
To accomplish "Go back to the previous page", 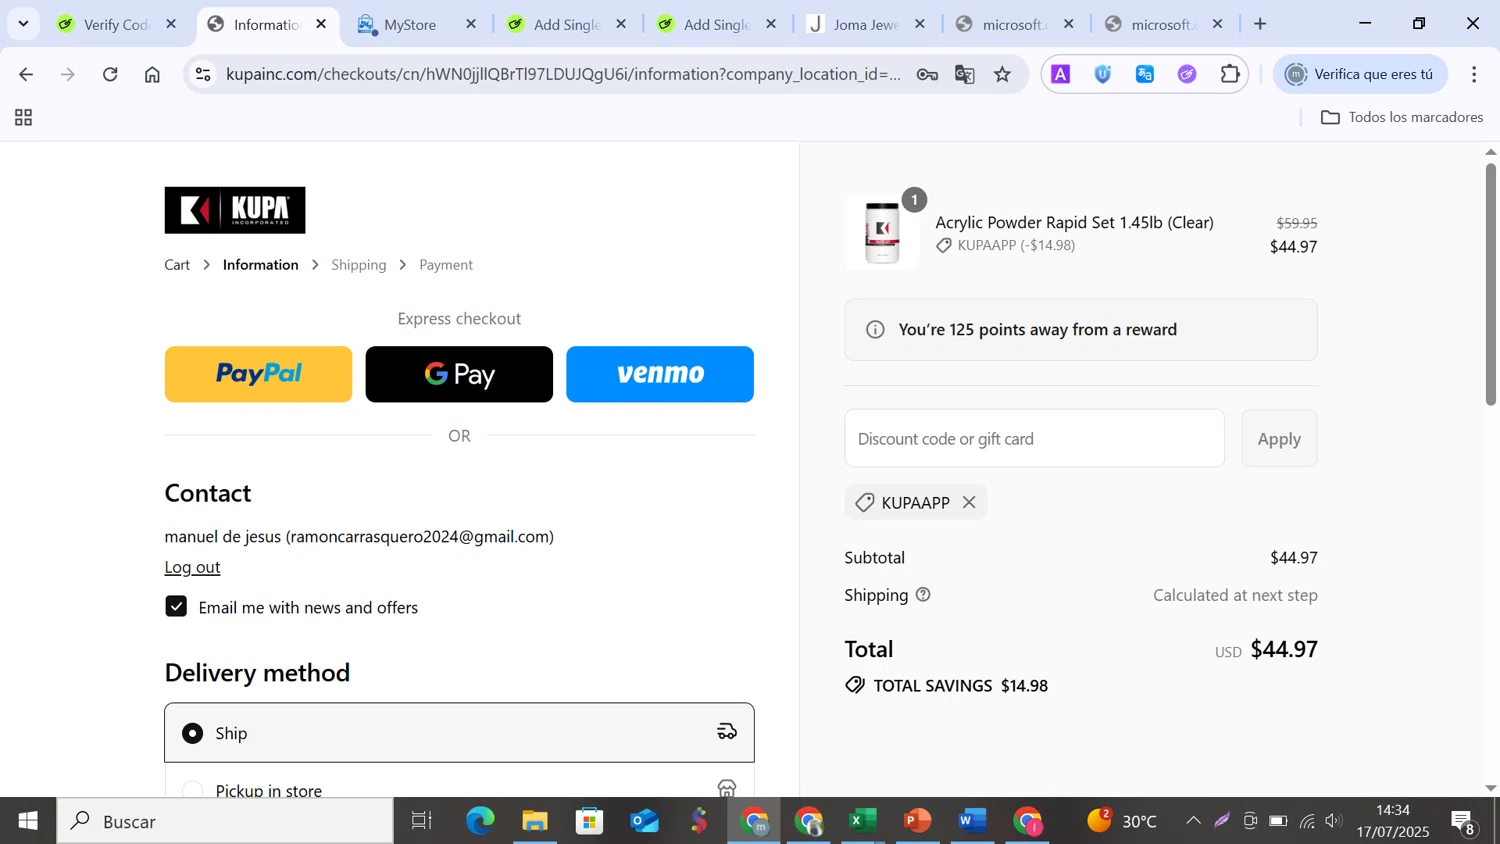I will tap(26, 74).
